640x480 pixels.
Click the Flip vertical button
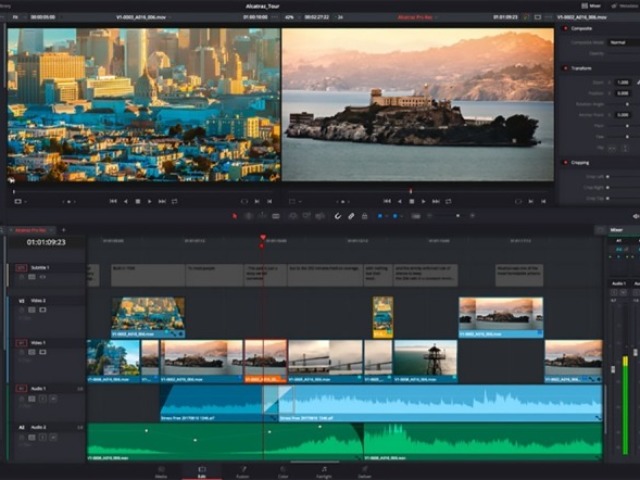pos(625,149)
